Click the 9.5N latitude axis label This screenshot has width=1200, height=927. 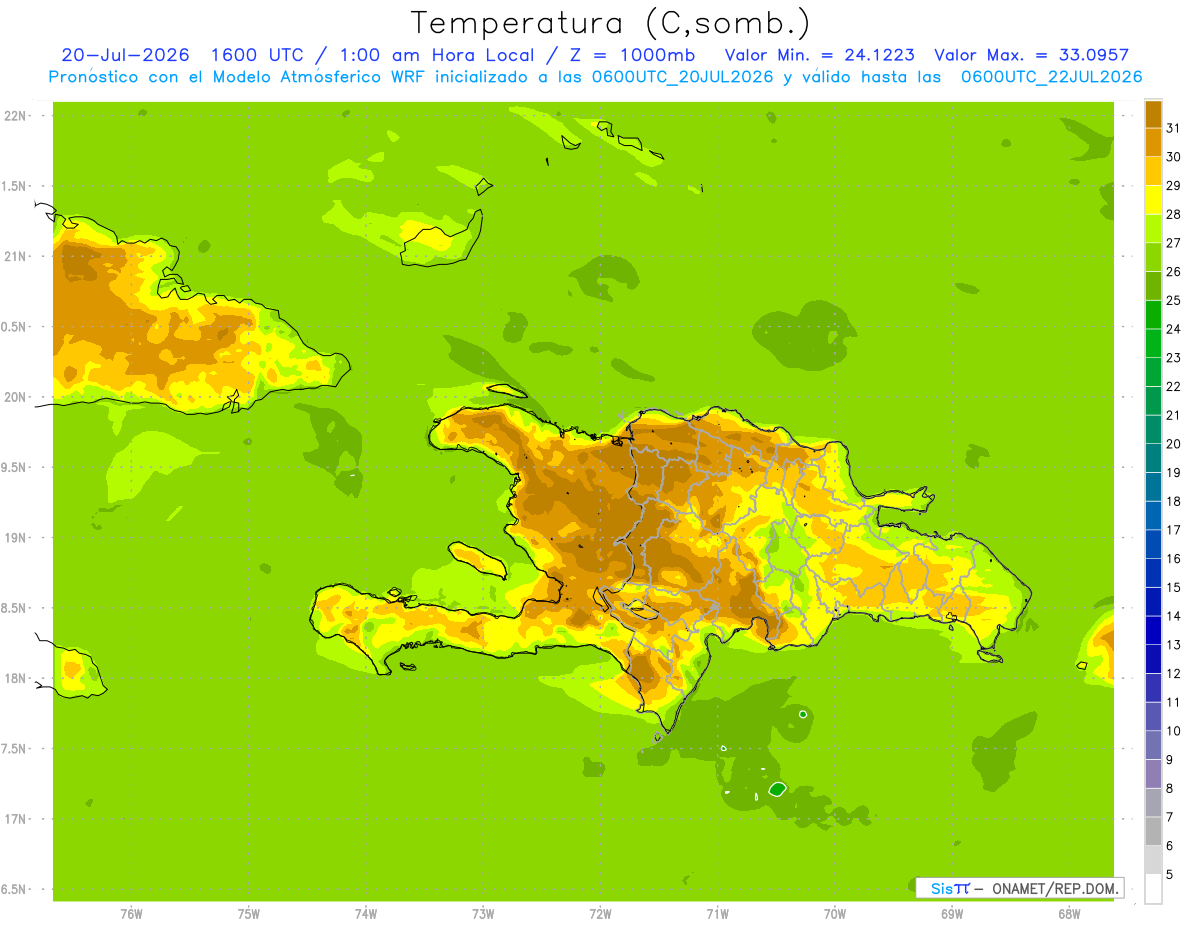15,467
